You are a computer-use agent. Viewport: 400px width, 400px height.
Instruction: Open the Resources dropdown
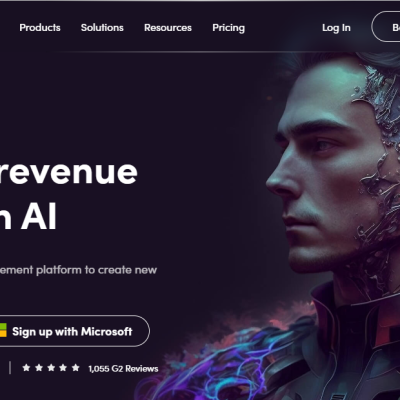point(168,28)
